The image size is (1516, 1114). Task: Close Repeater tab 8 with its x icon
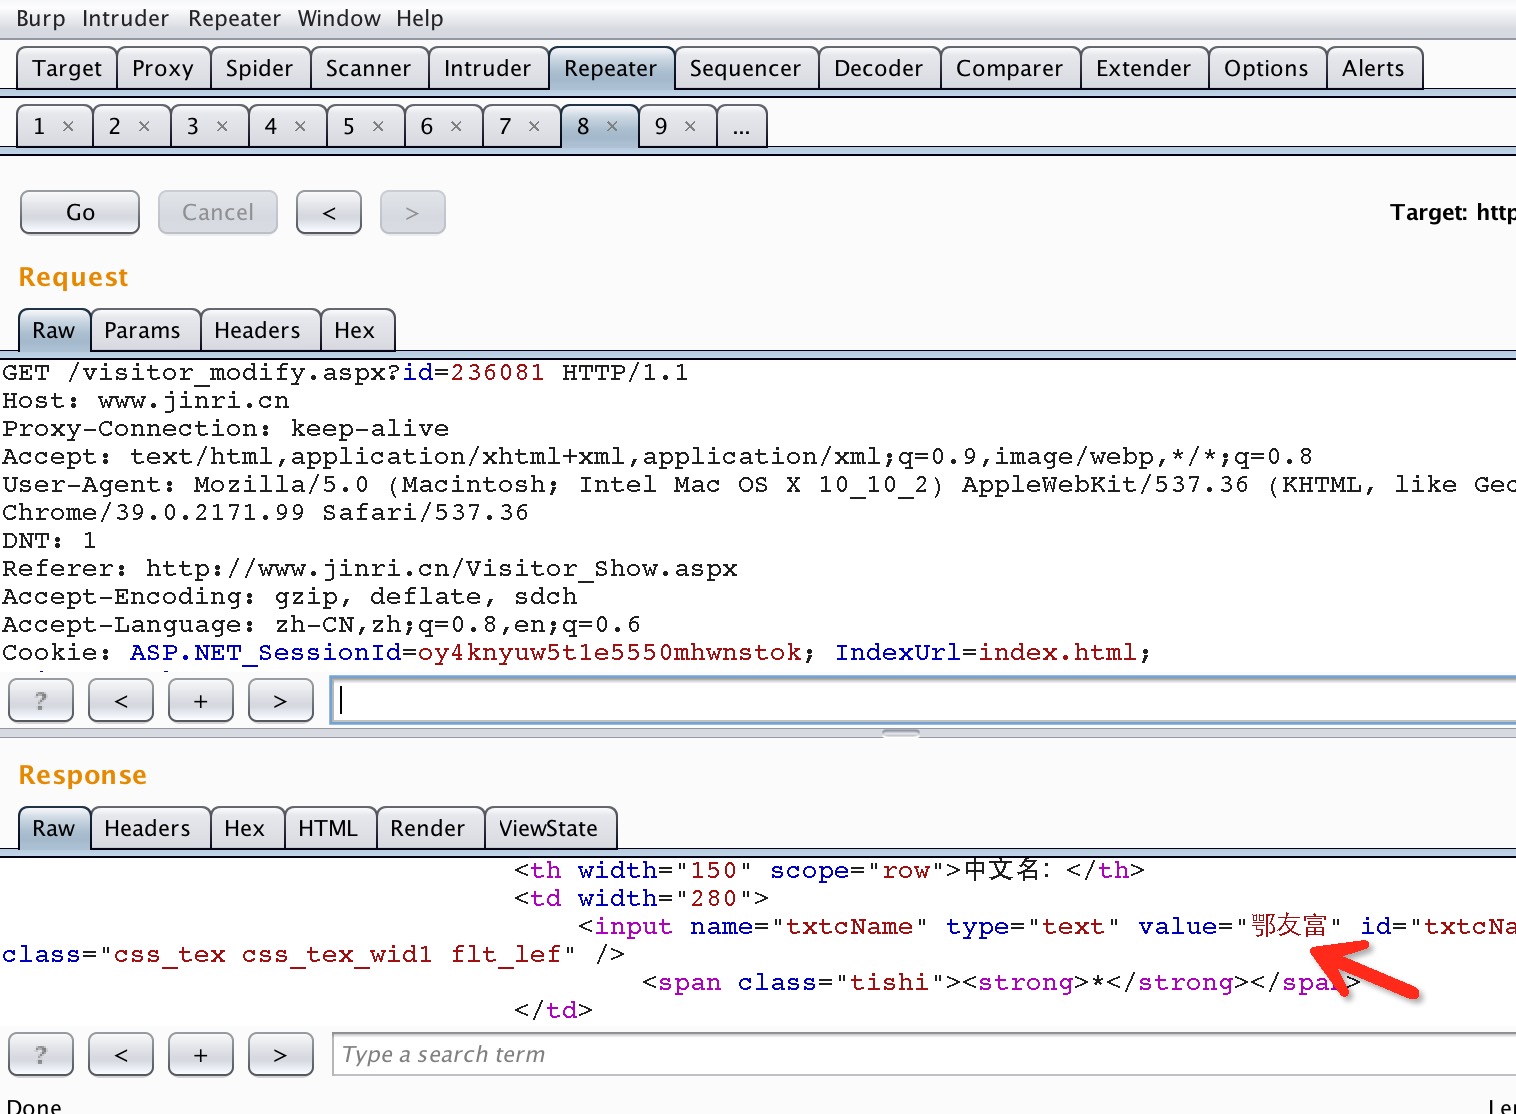pos(612,126)
